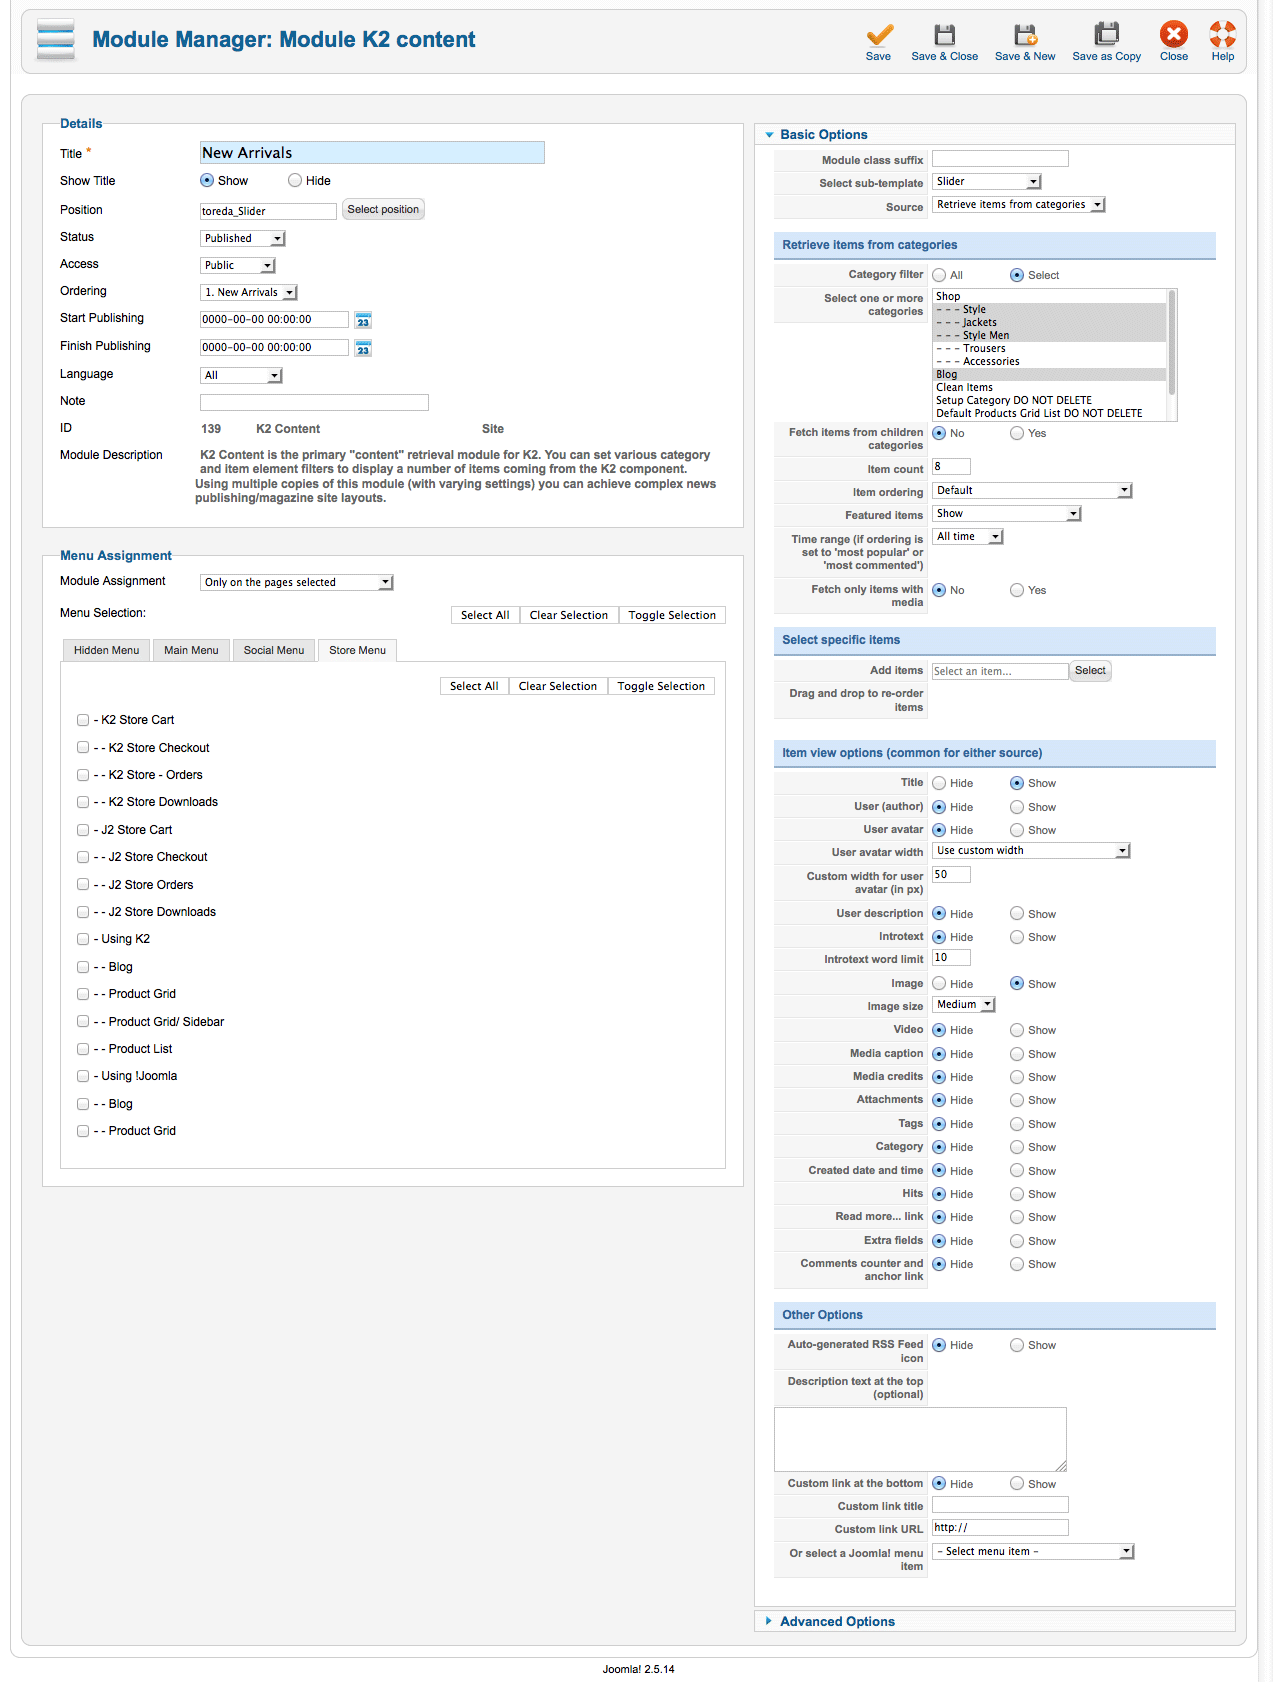1283x1682 pixels.
Task: Check the J2 Store Checkout checkbox
Action: click(83, 857)
